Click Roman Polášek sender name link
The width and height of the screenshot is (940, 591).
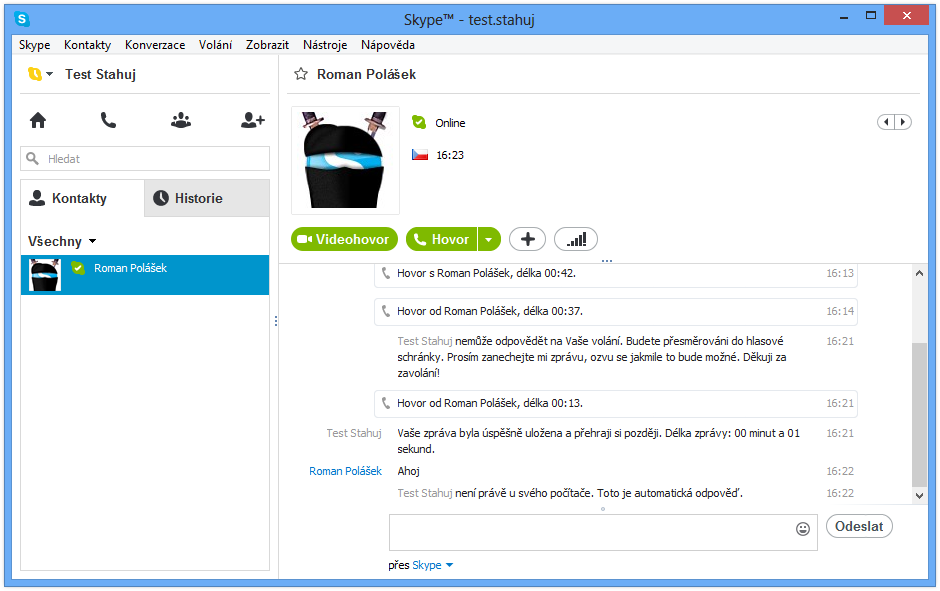(345, 471)
